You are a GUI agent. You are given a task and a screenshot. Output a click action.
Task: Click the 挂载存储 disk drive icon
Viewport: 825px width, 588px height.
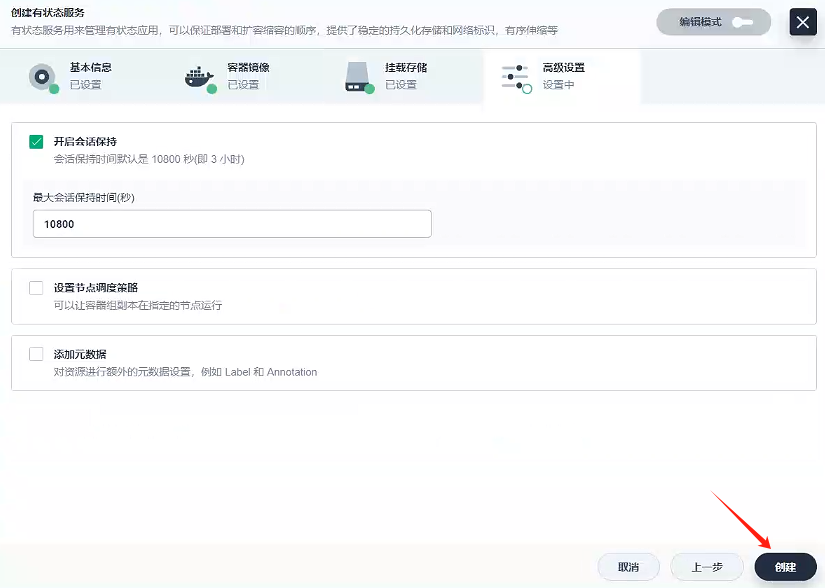click(359, 78)
